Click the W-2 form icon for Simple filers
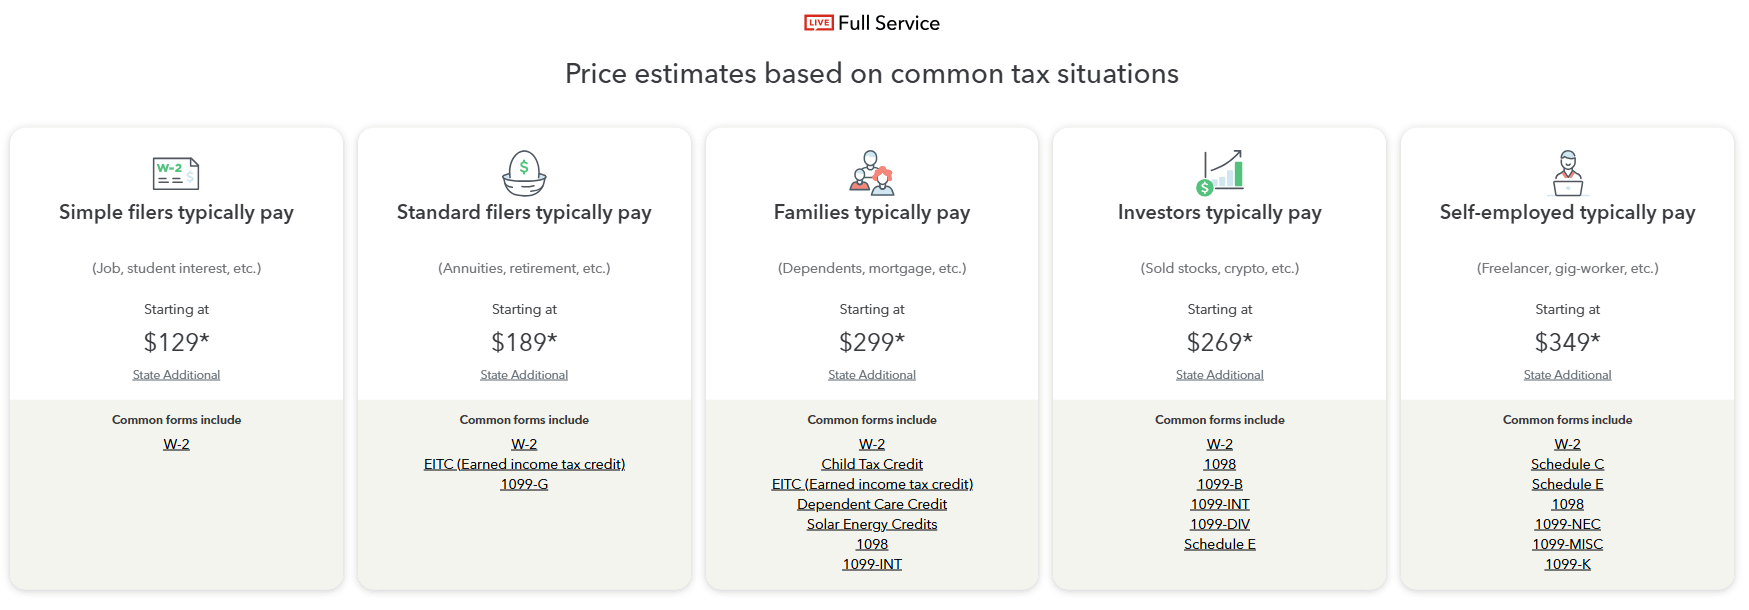The image size is (1749, 610). pyautogui.click(x=176, y=173)
